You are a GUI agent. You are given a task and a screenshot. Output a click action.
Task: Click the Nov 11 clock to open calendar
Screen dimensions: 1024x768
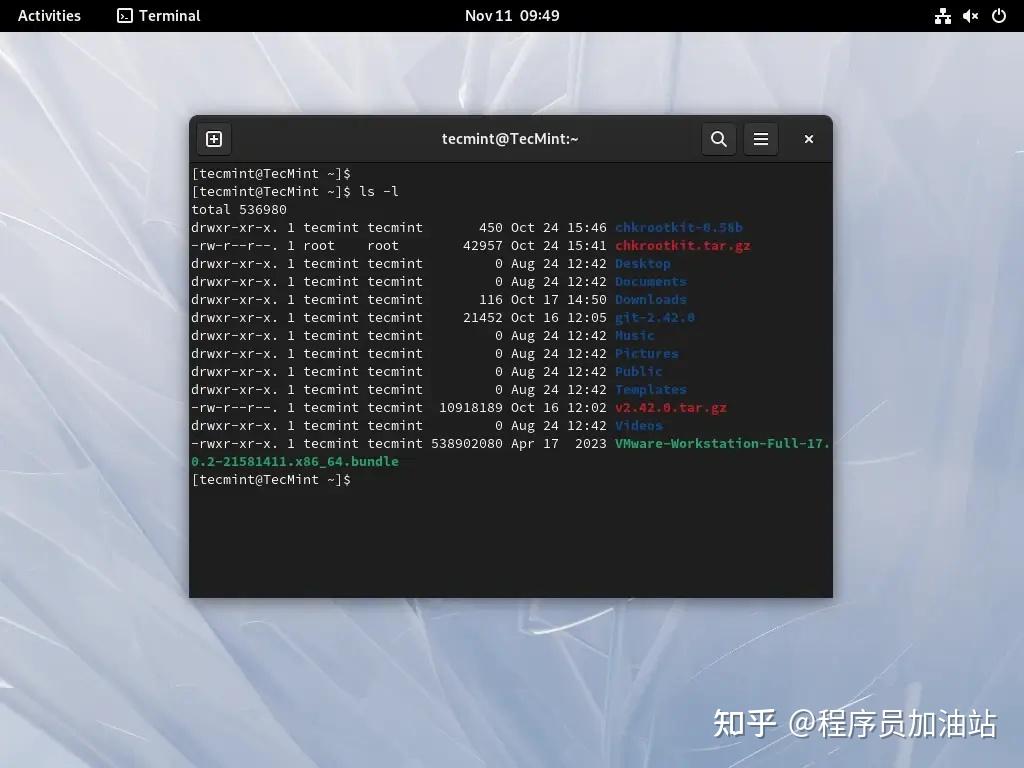pos(512,16)
